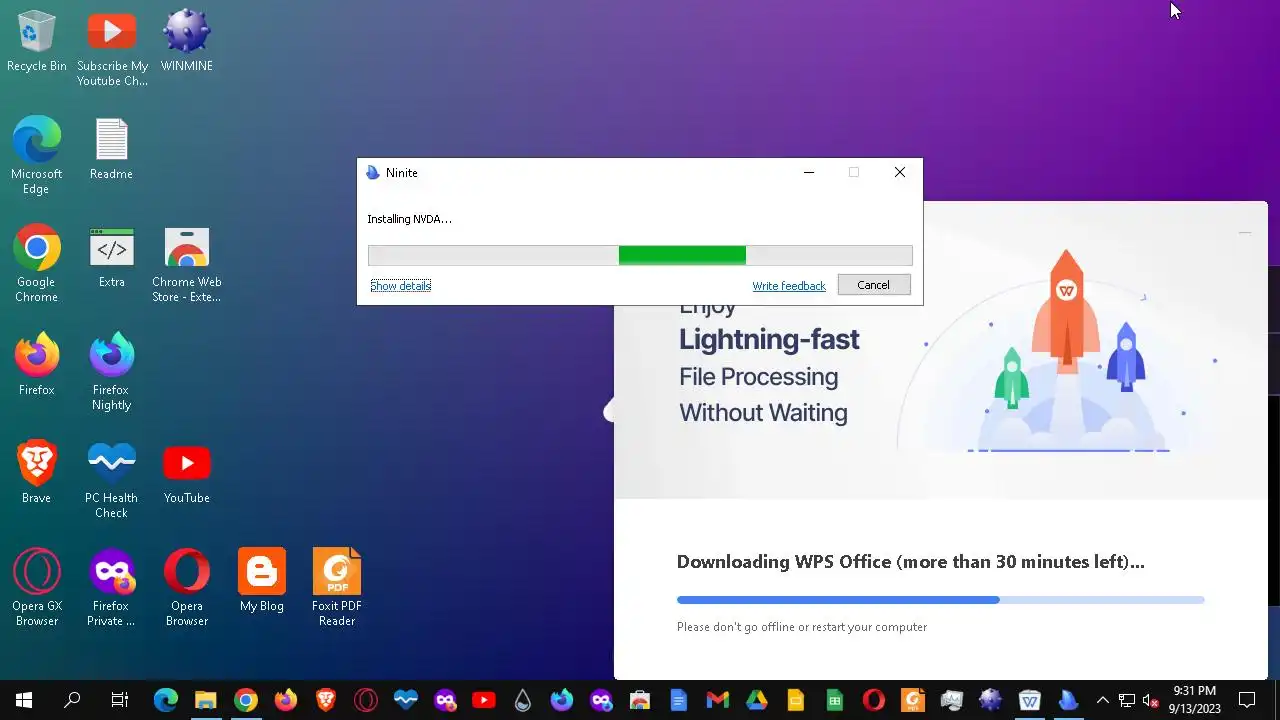Open taskbar Search magnifier
Viewport: 1280px width, 720px height.
[72, 700]
